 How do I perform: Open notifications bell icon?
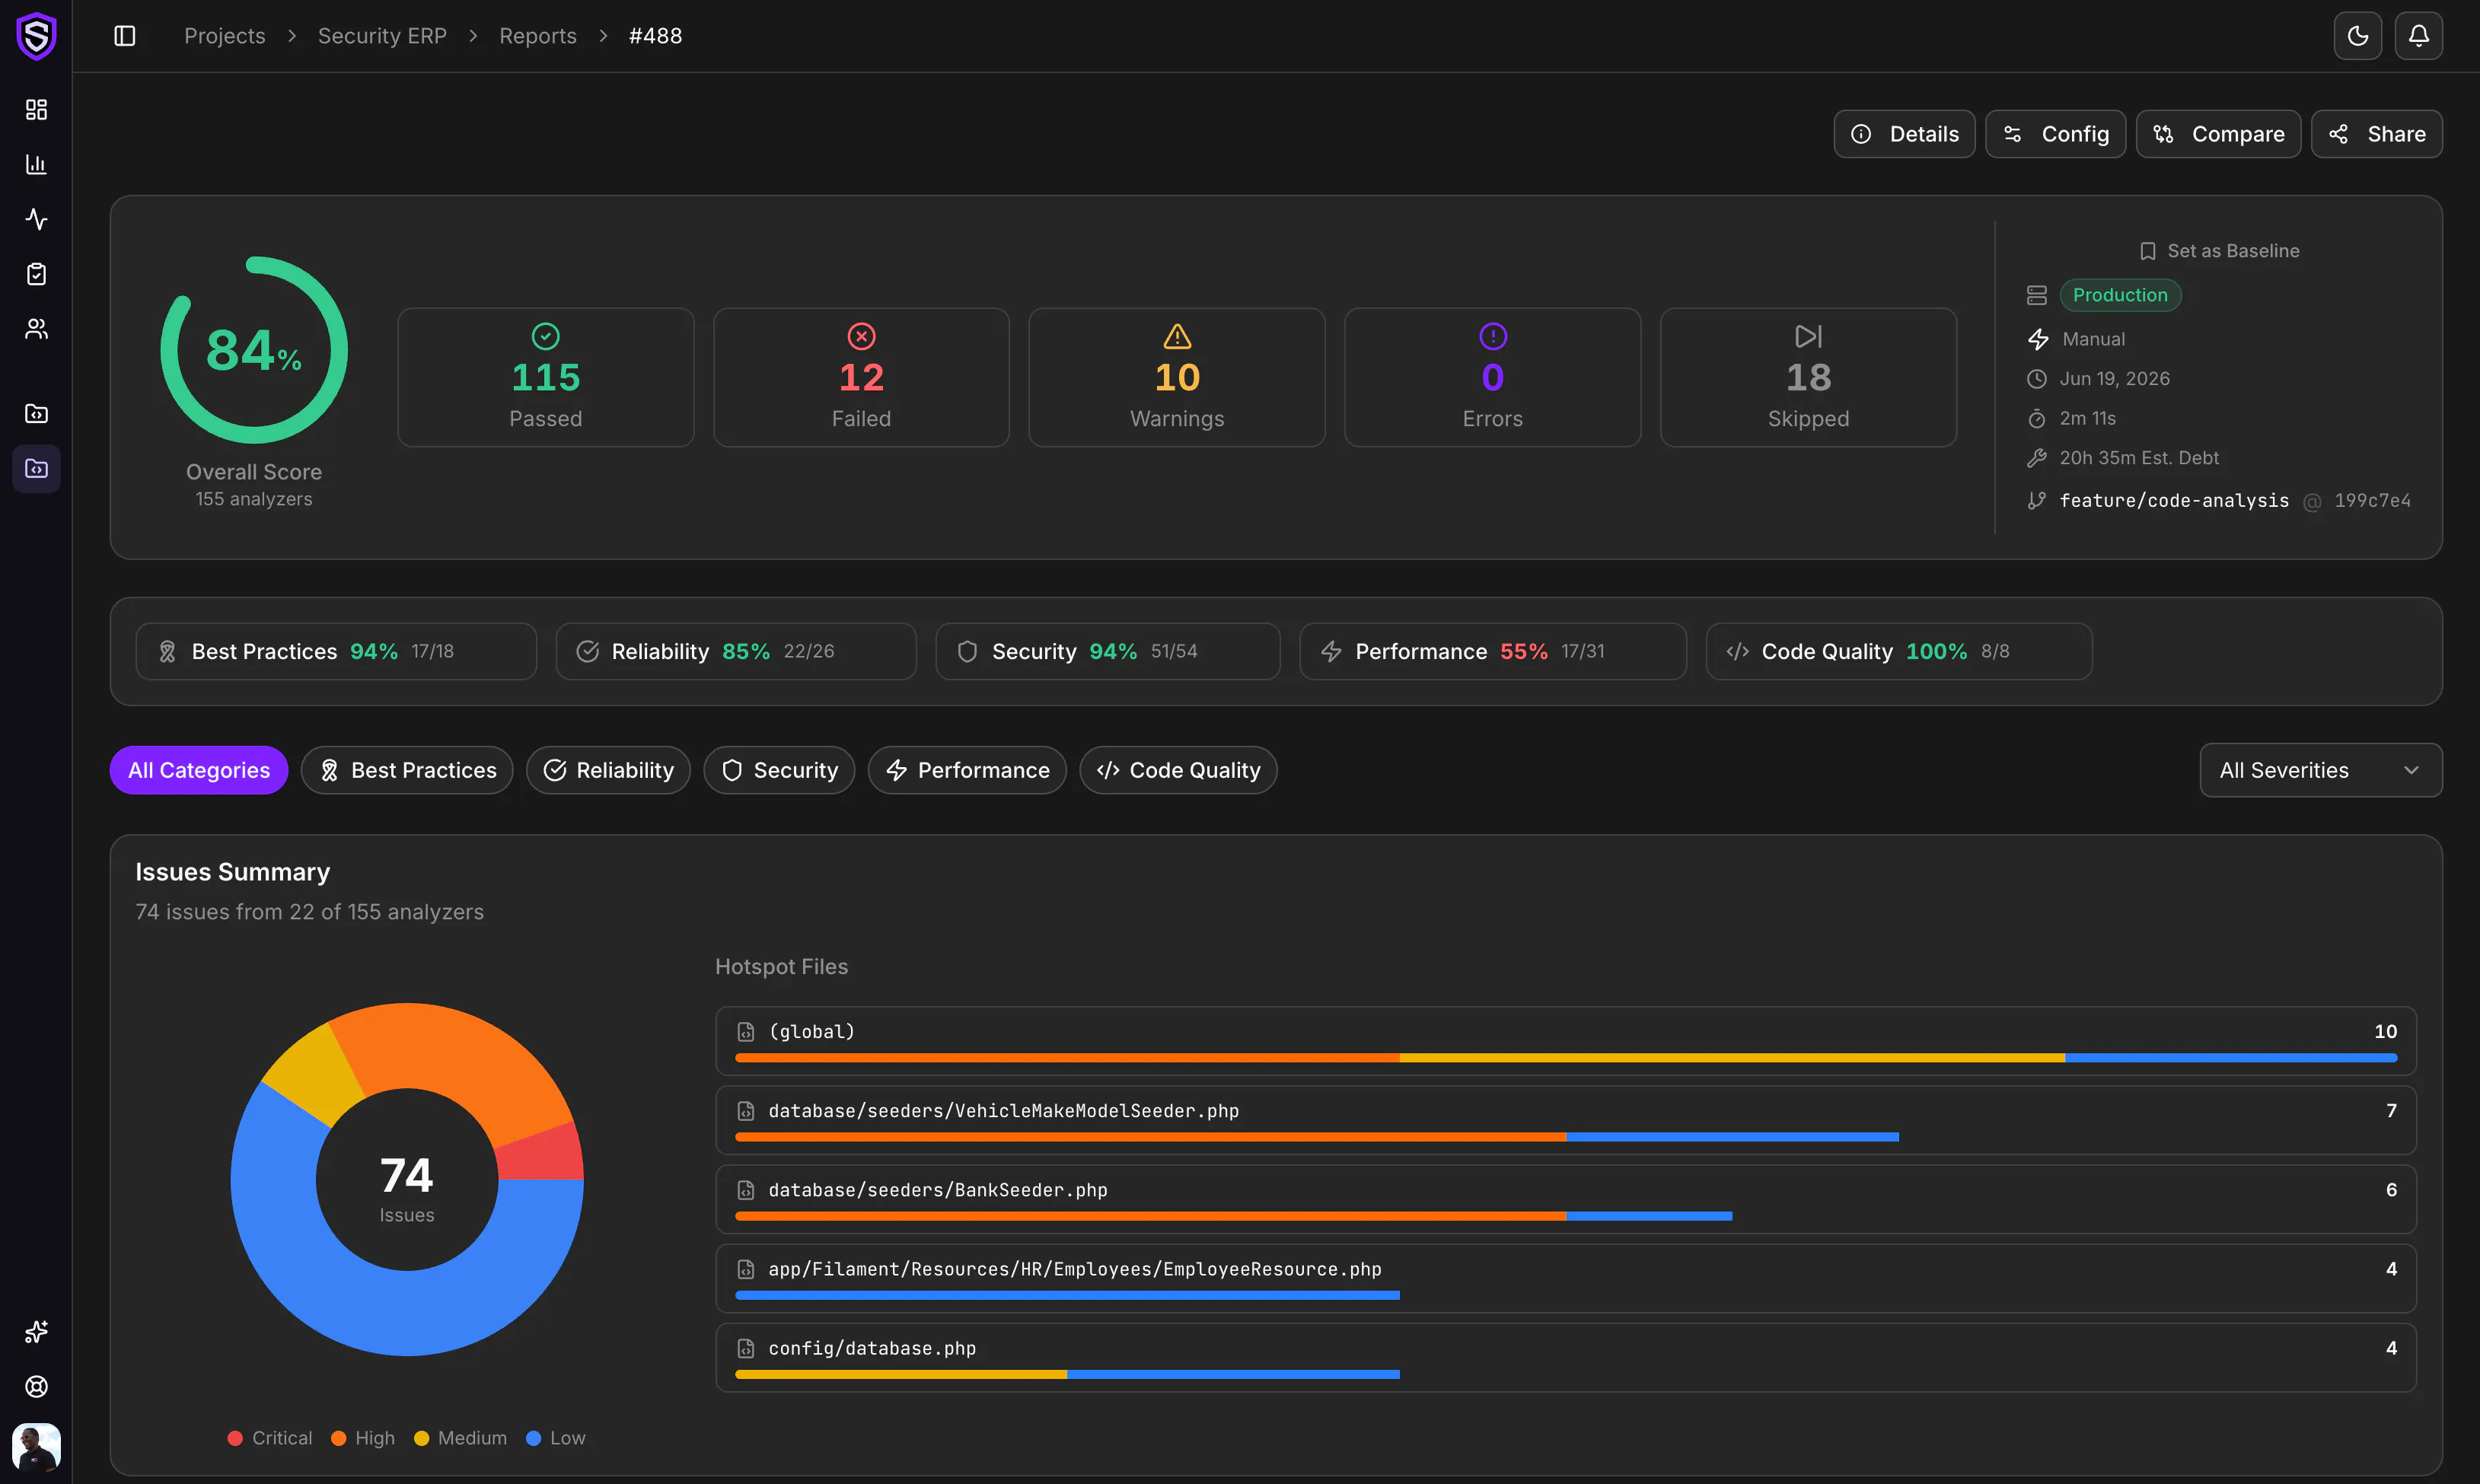pyautogui.click(x=2418, y=36)
